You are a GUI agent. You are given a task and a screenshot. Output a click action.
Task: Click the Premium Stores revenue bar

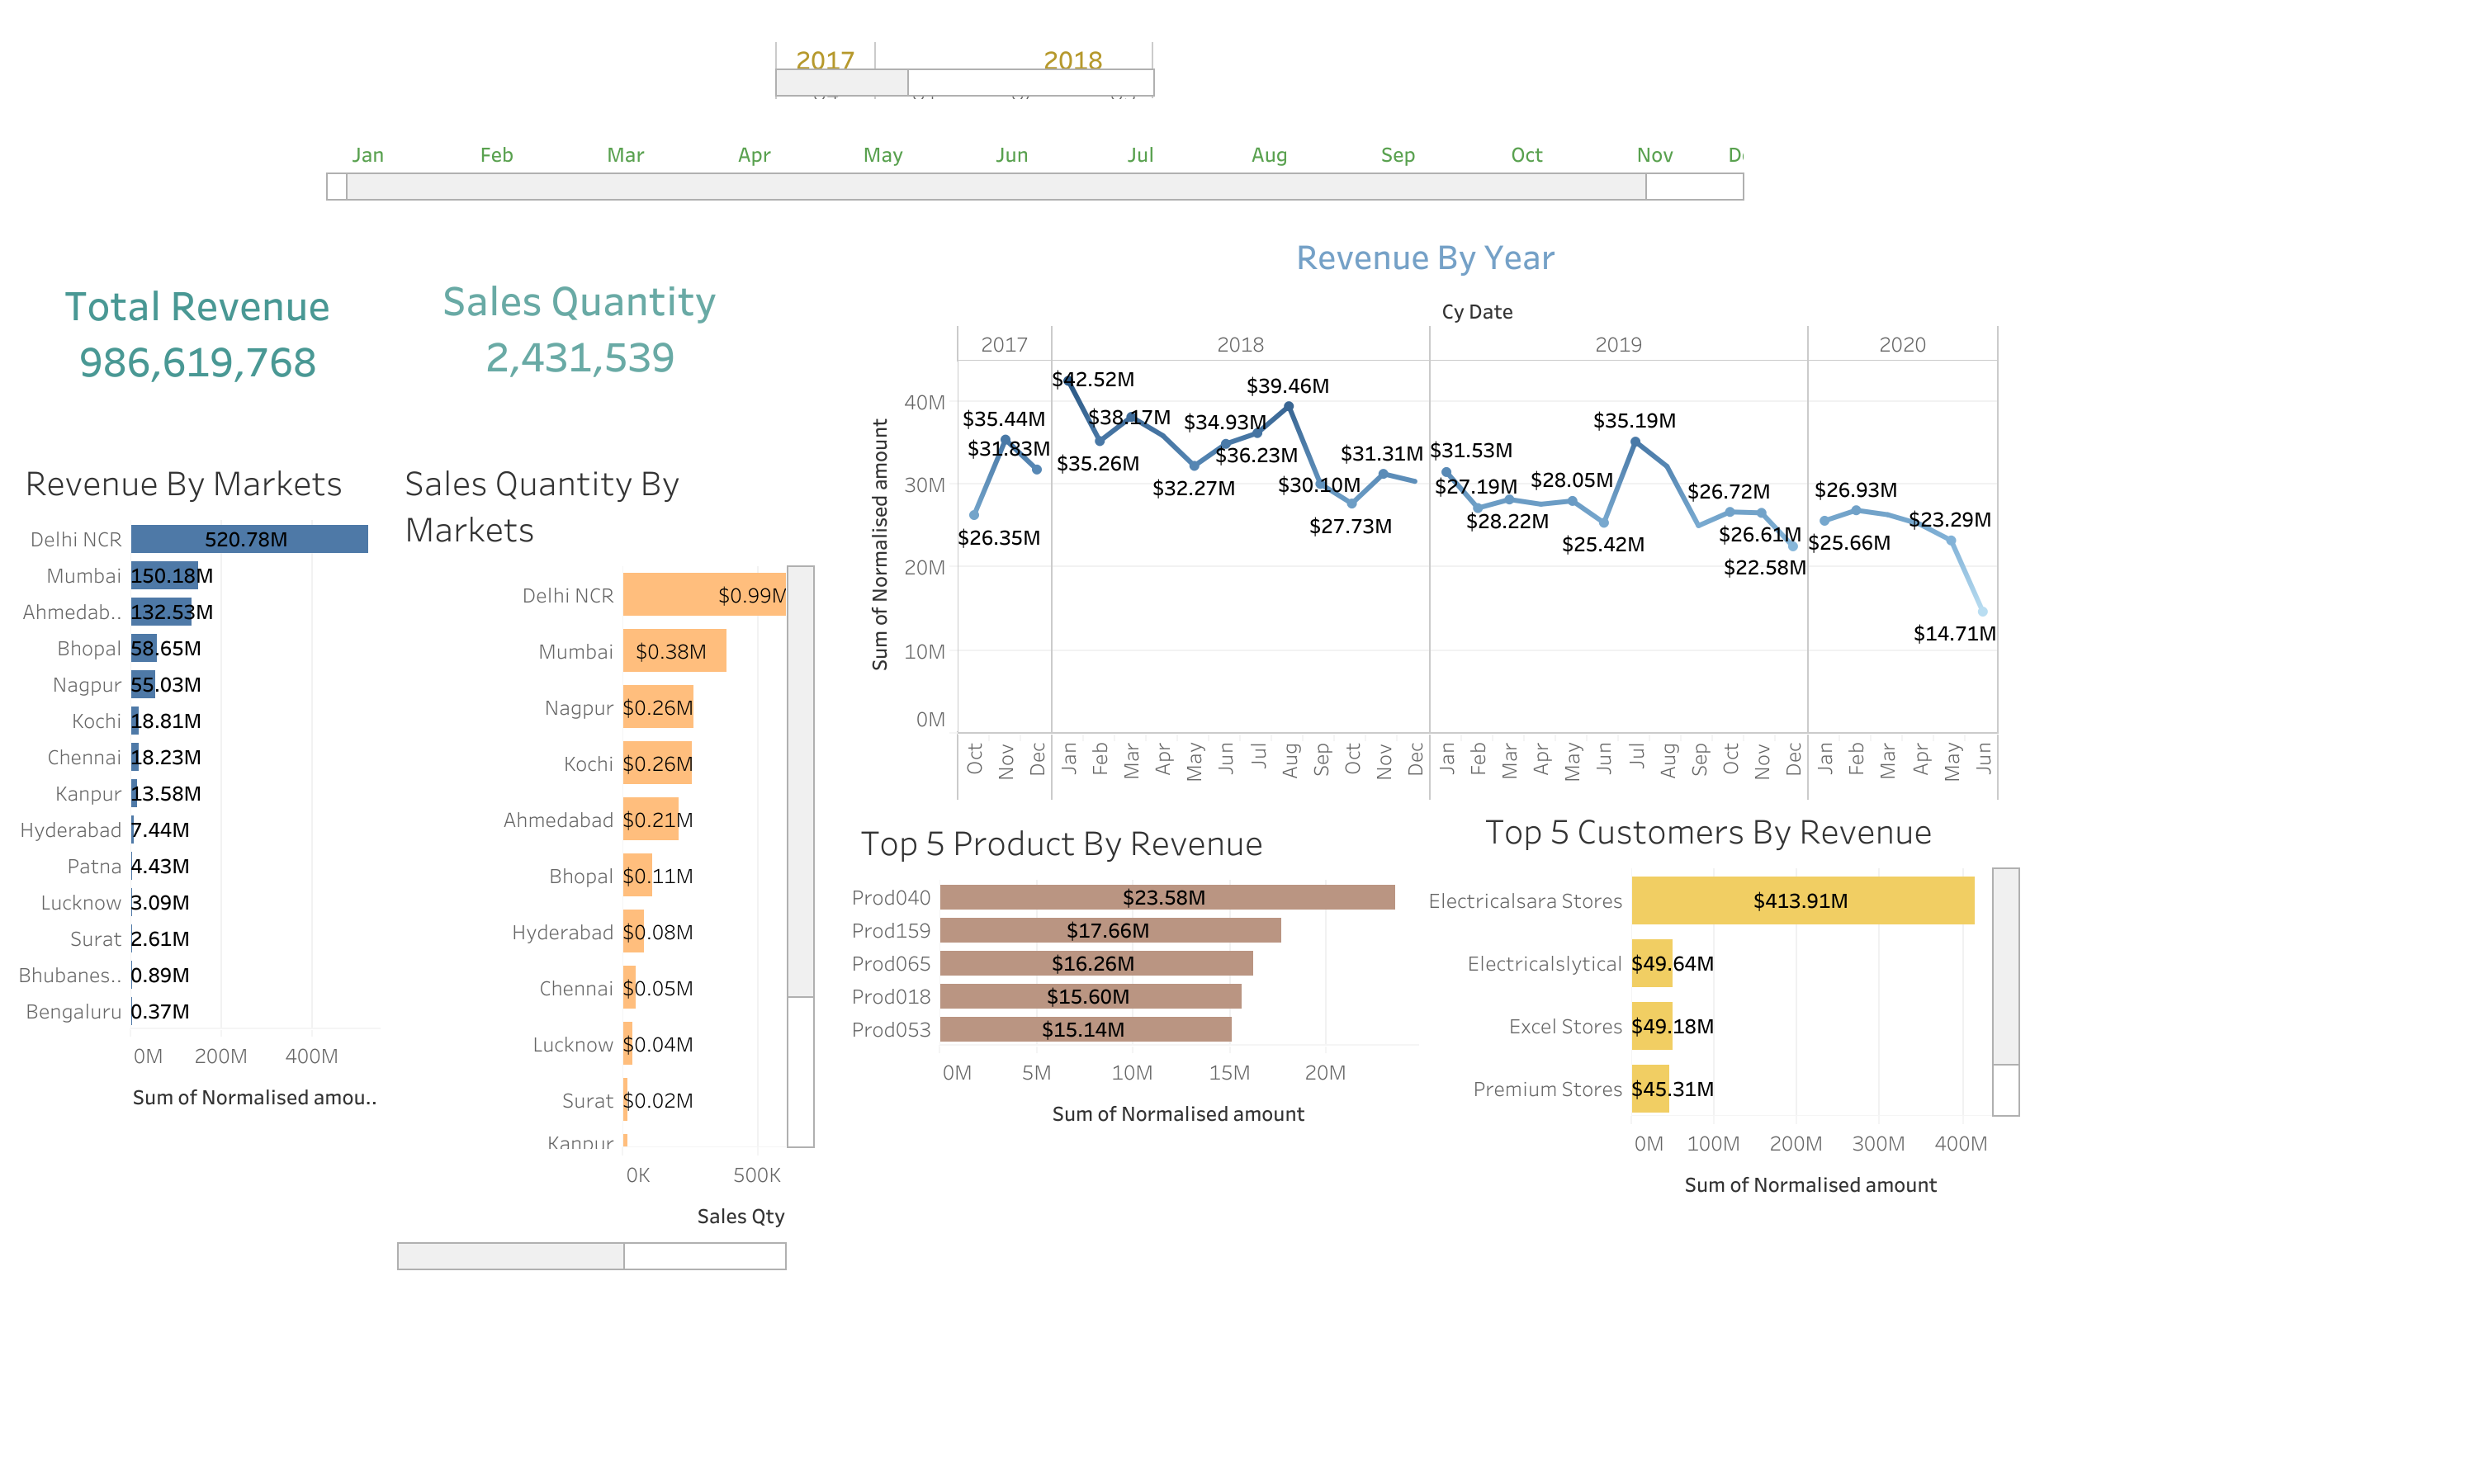[1650, 1089]
